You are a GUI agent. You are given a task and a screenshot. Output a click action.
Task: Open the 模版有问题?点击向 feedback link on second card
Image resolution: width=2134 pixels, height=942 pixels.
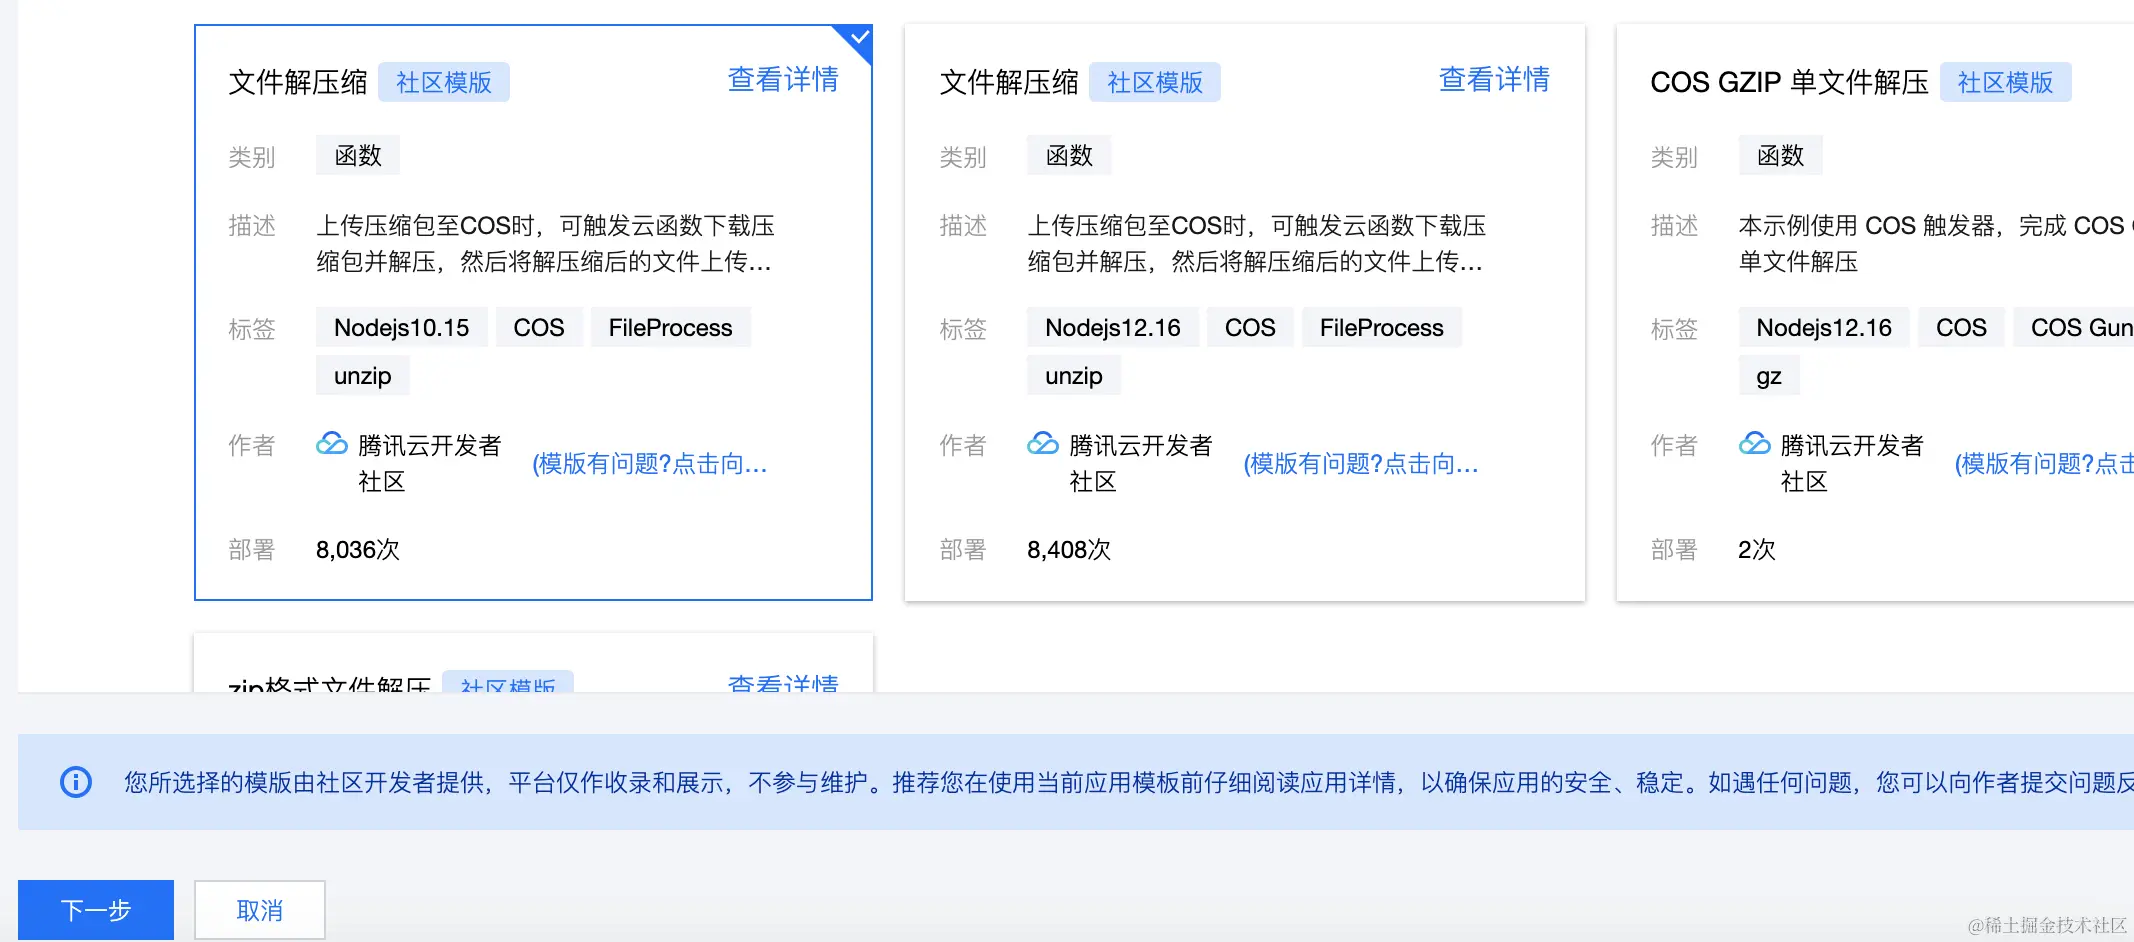point(1362,463)
